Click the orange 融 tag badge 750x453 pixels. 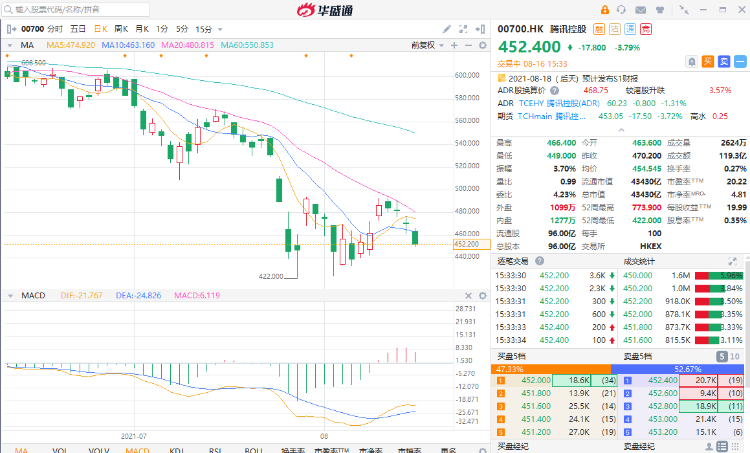(599, 29)
